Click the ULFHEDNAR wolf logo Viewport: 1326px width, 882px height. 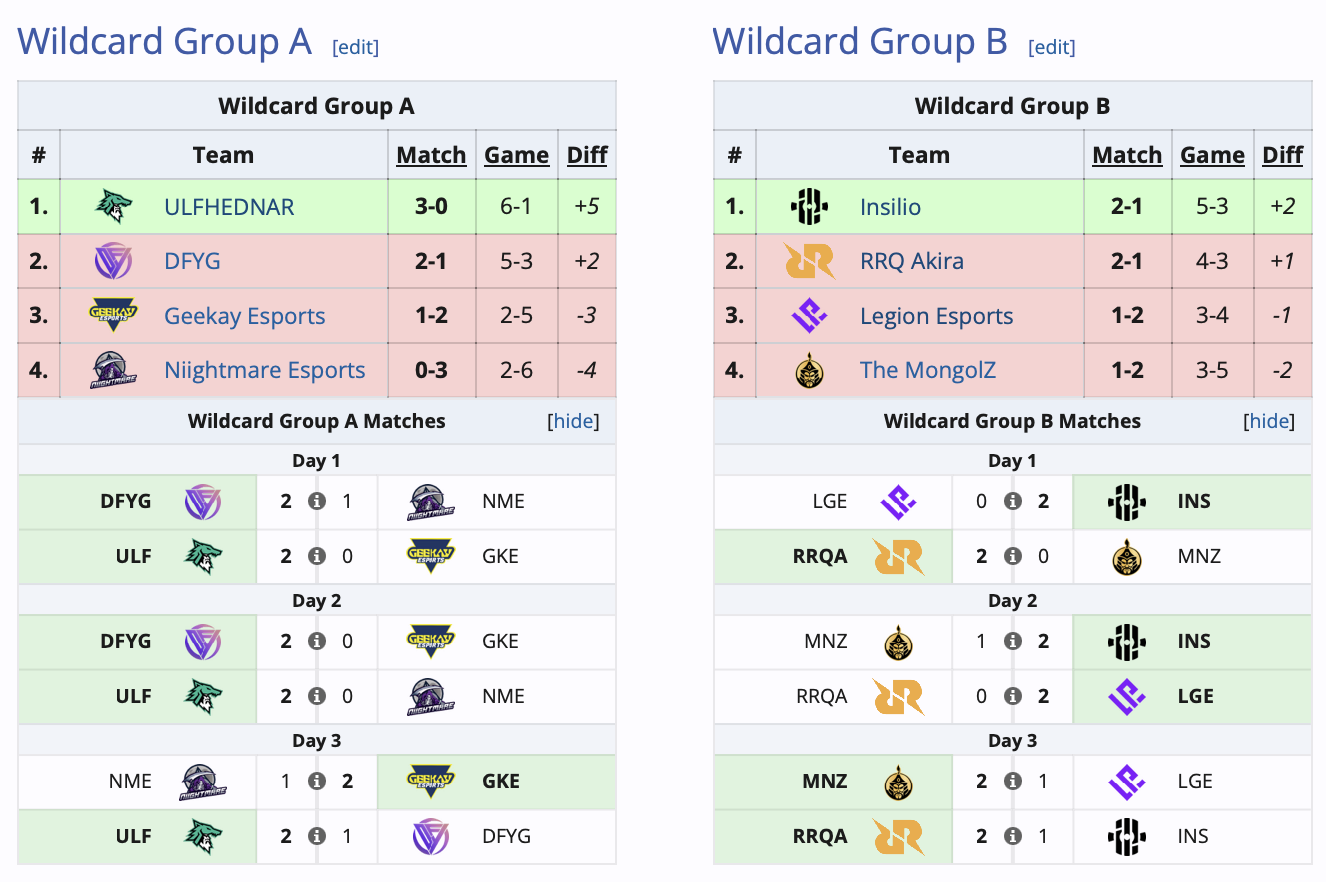coord(115,206)
